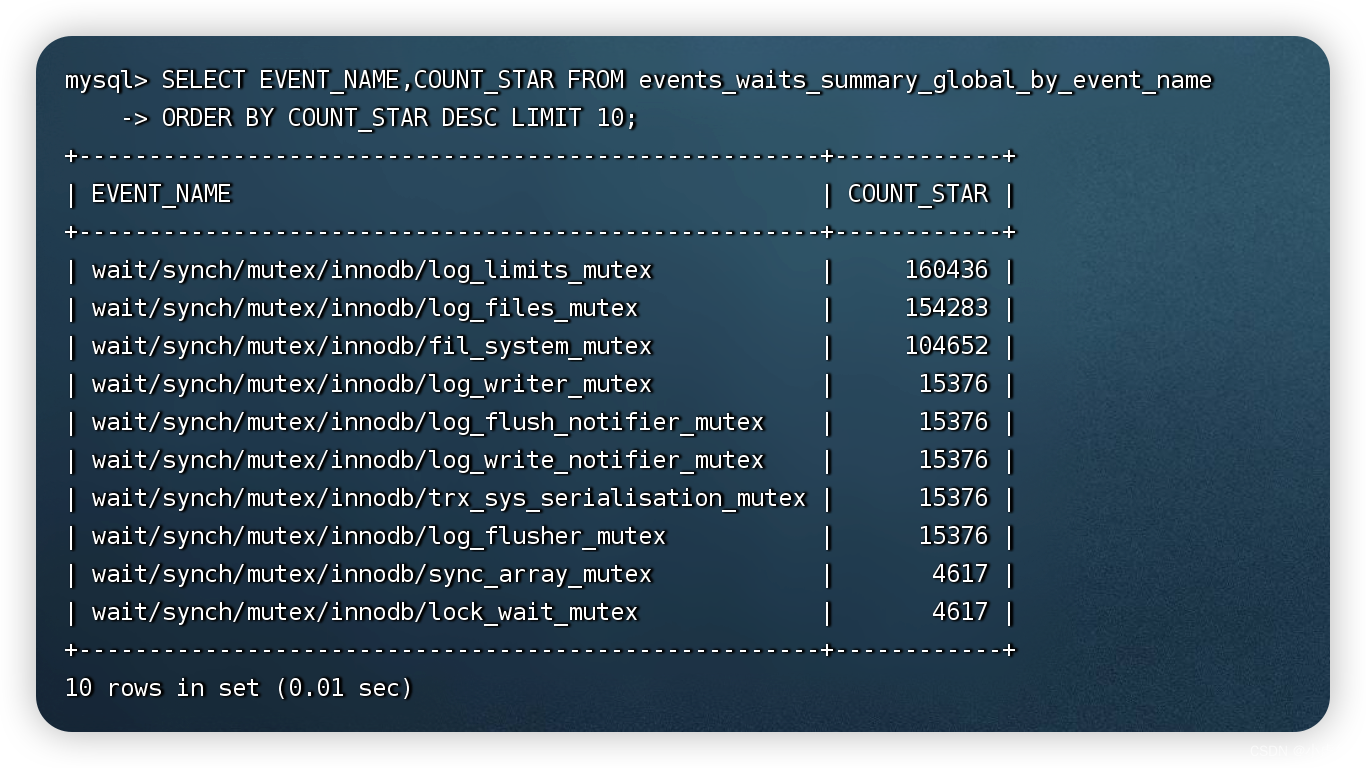1366x768 pixels.
Task: Click the 15376 count for log_write_notifier_mutex
Action: point(953,460)
